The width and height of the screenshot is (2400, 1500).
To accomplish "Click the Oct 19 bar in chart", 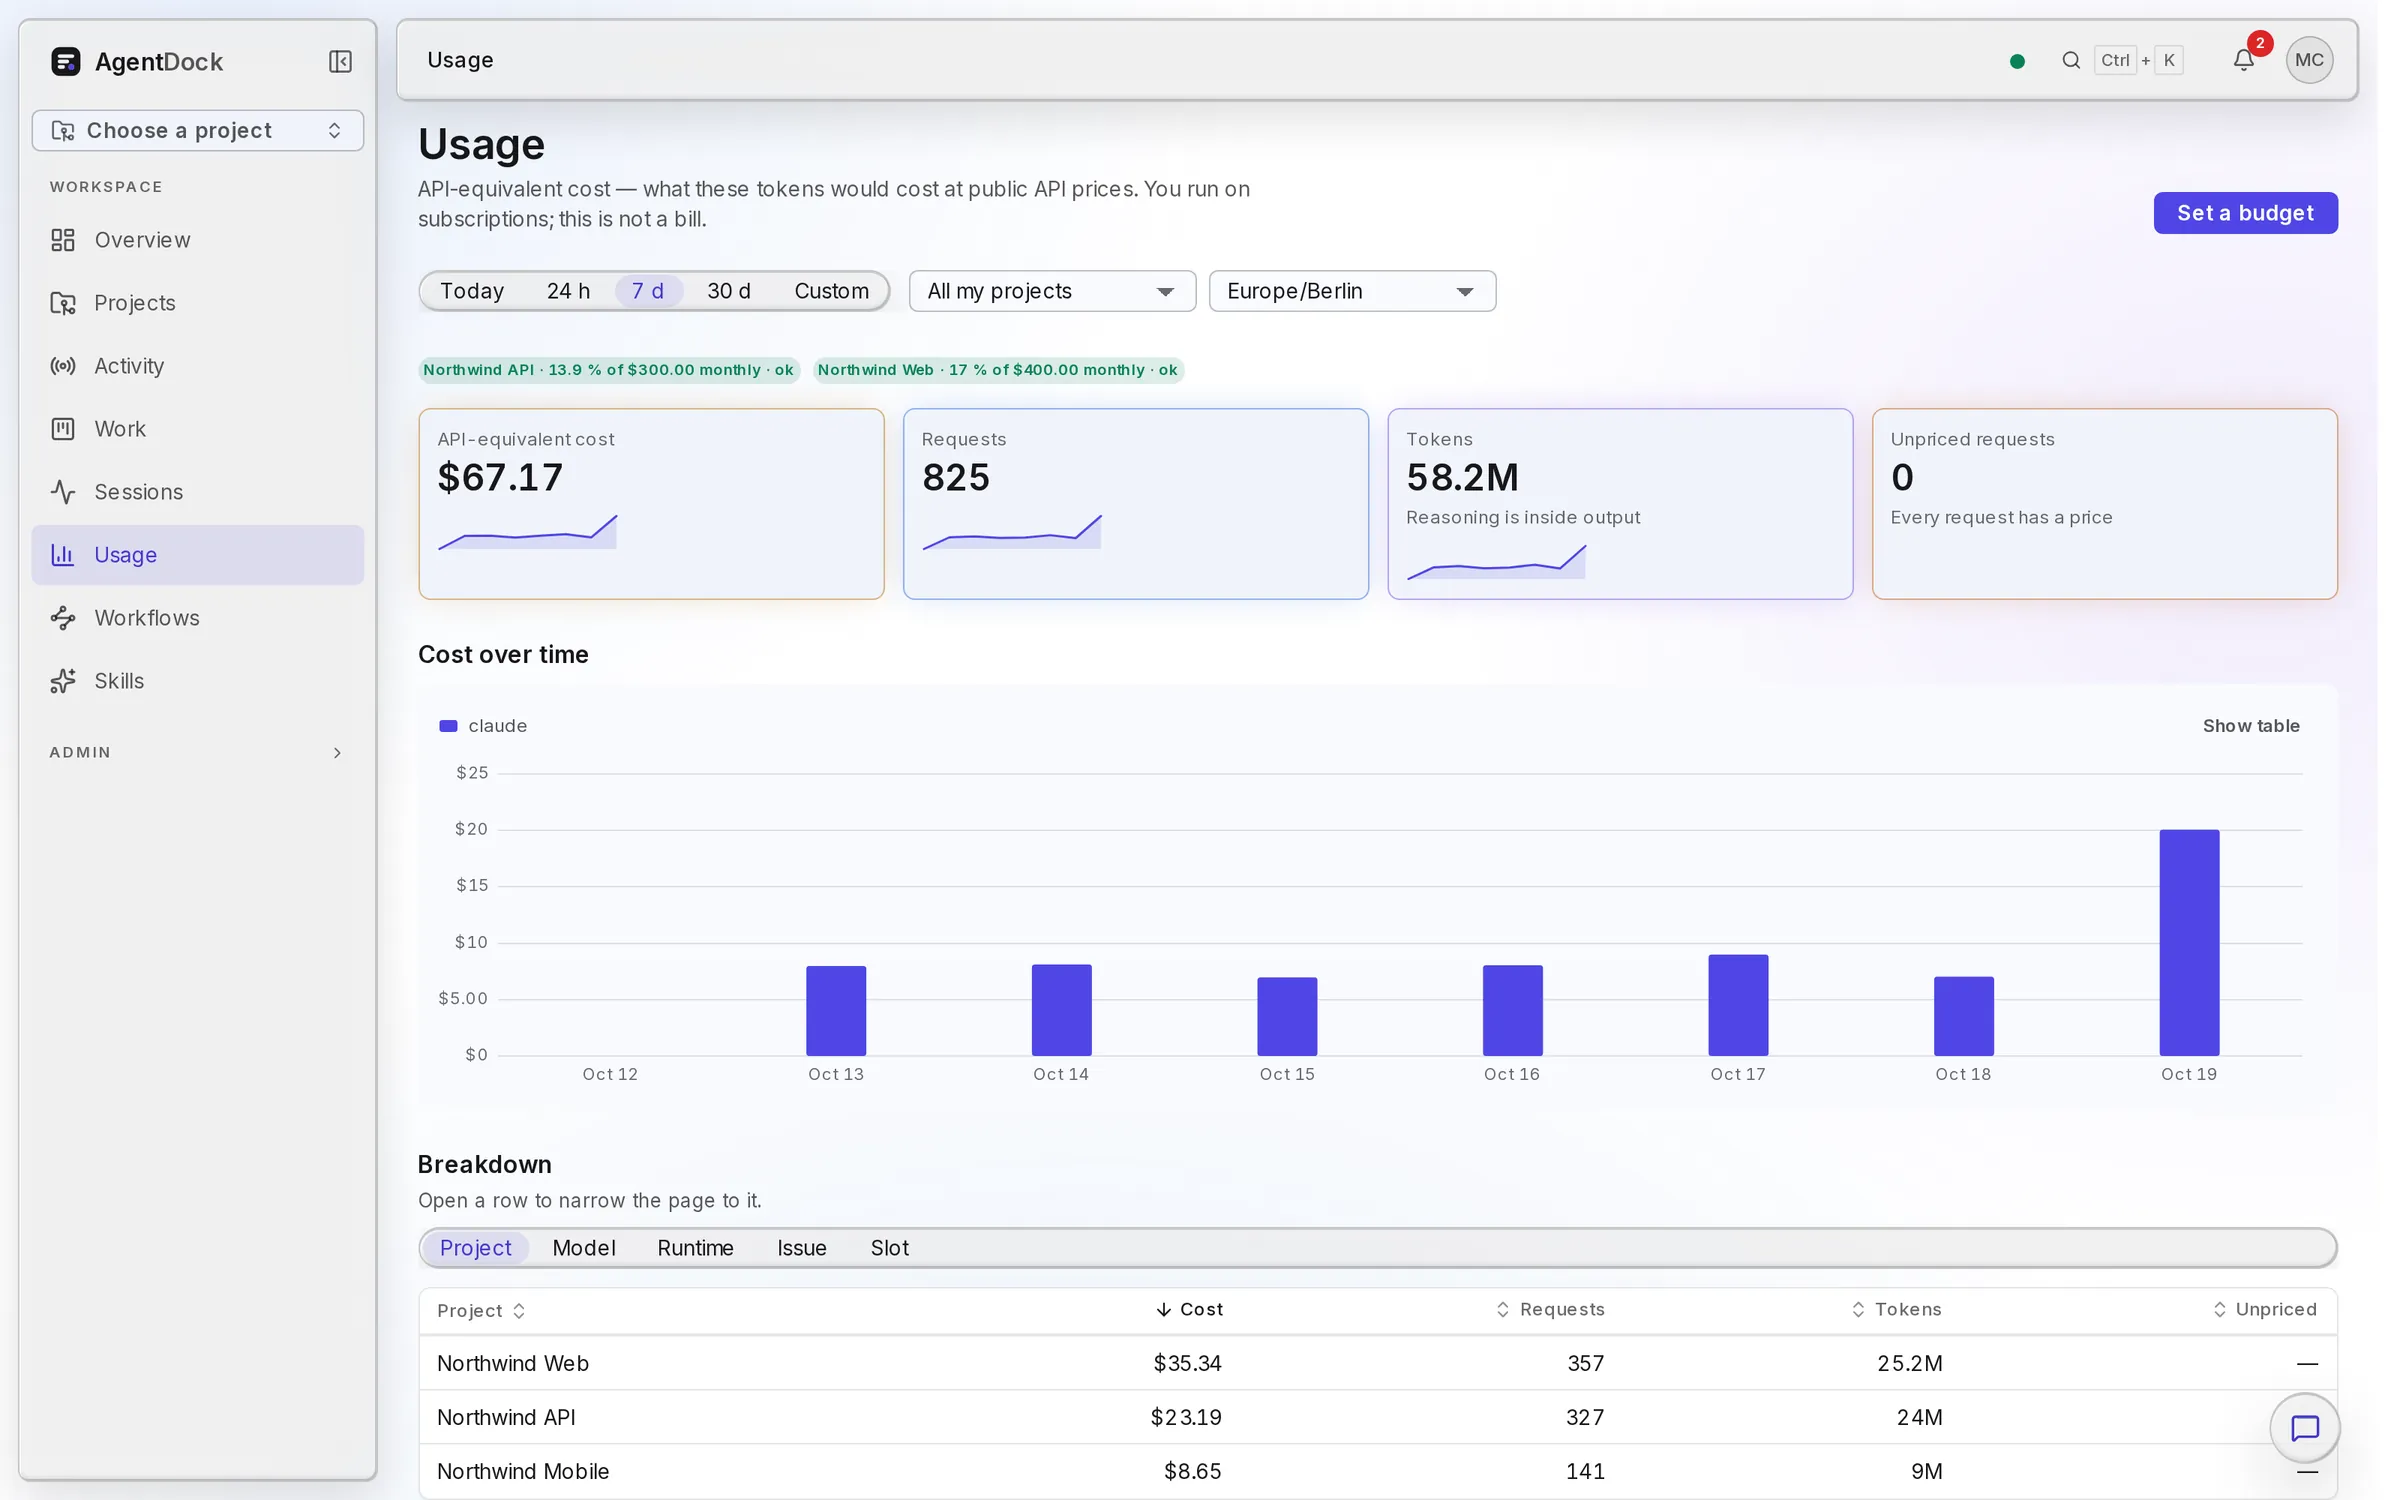I will pos(2189,942).
